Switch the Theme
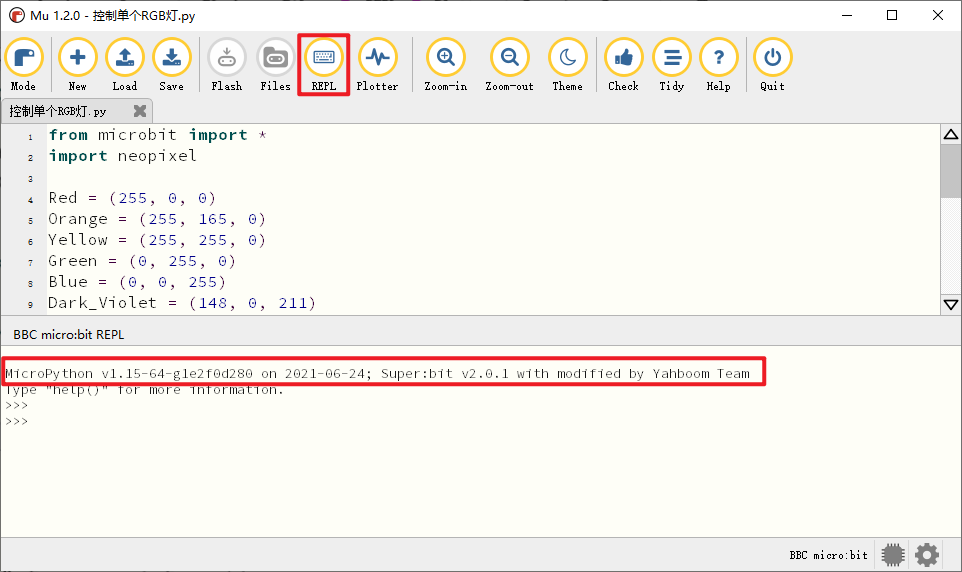The width and height of the screenshot is (962, 572). (x=568, y=64)
